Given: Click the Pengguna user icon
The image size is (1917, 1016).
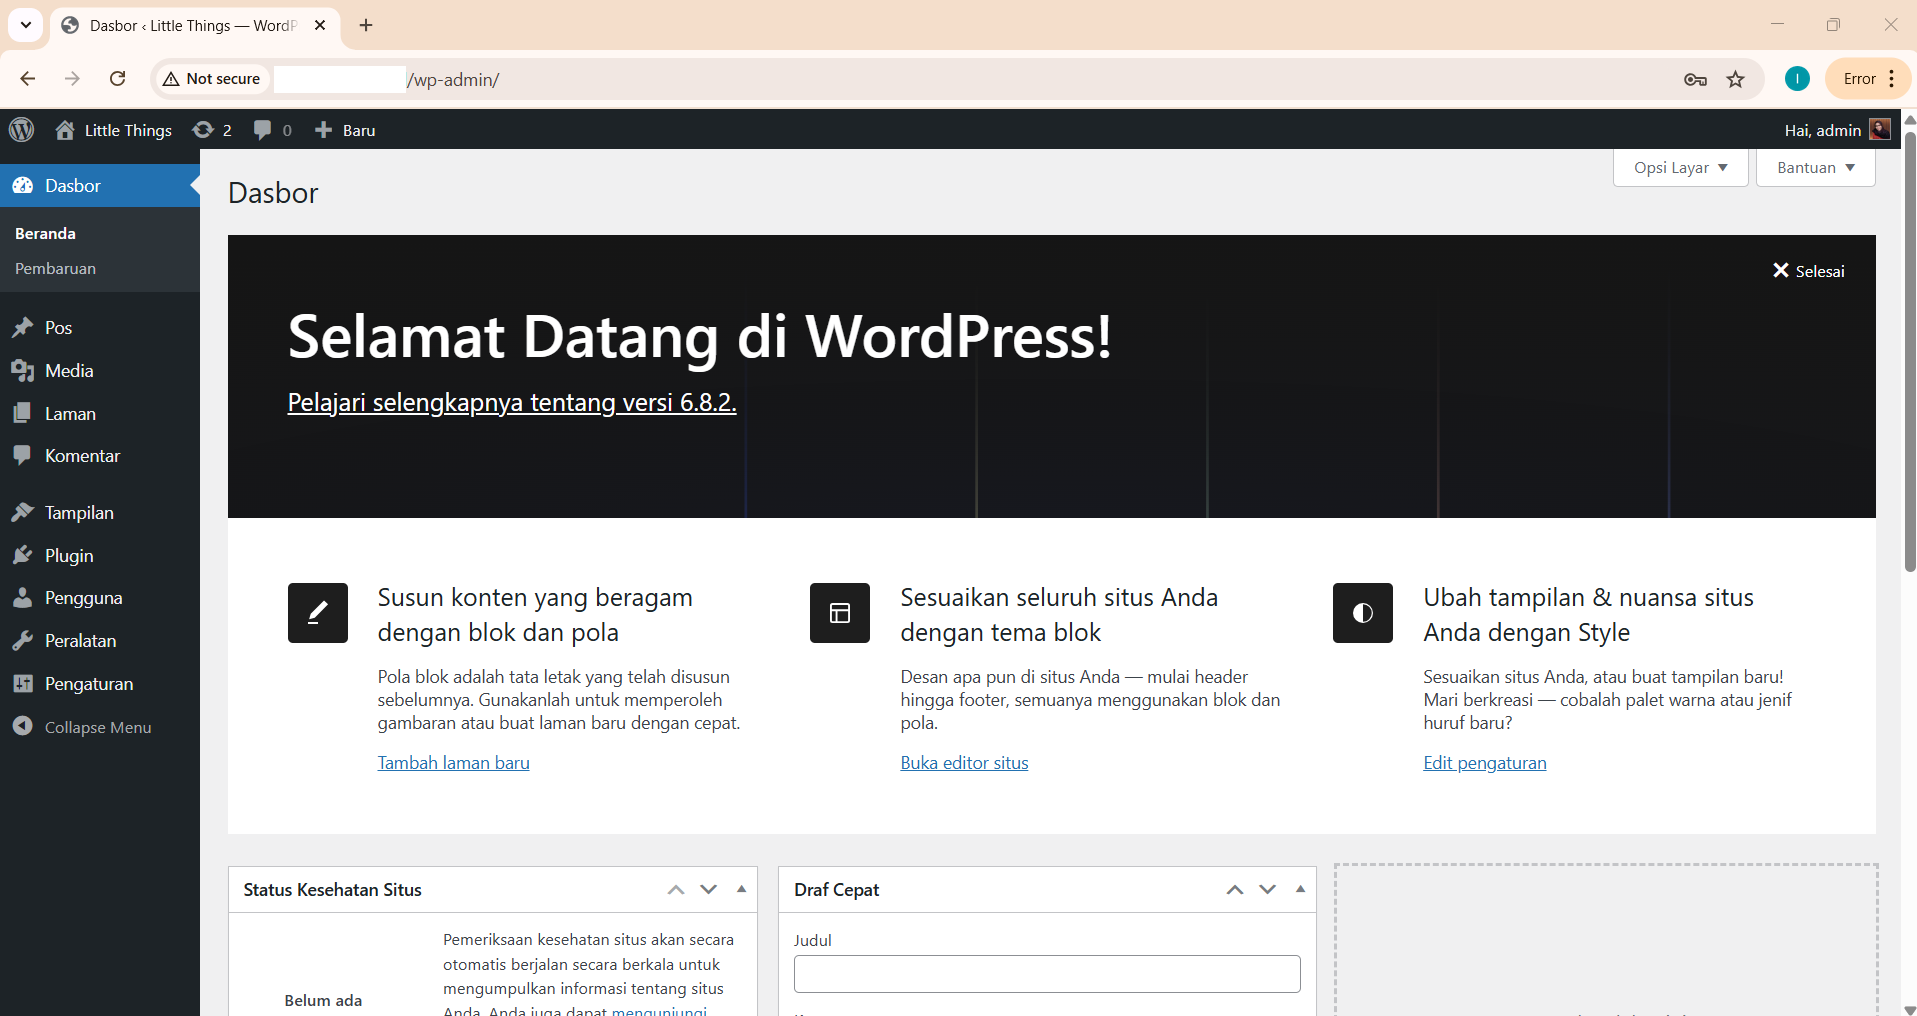Looking at the screenshot, I should [24, 597].
